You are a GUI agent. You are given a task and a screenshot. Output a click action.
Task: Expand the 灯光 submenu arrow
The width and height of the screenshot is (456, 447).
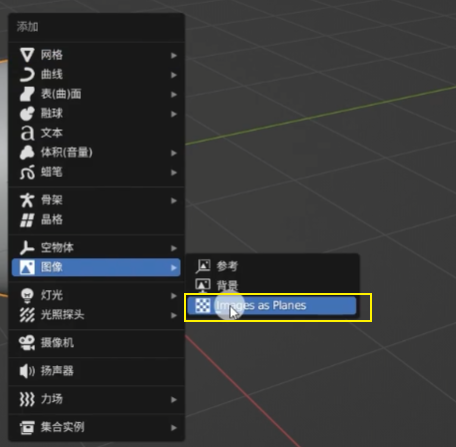click(174, 296)
